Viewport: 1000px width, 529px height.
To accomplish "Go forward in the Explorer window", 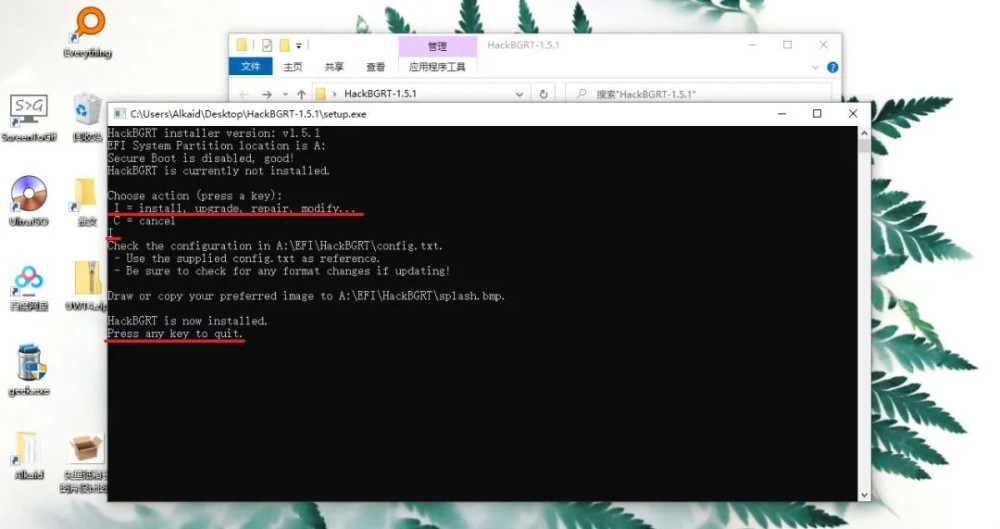I will (x=267, y=94).
